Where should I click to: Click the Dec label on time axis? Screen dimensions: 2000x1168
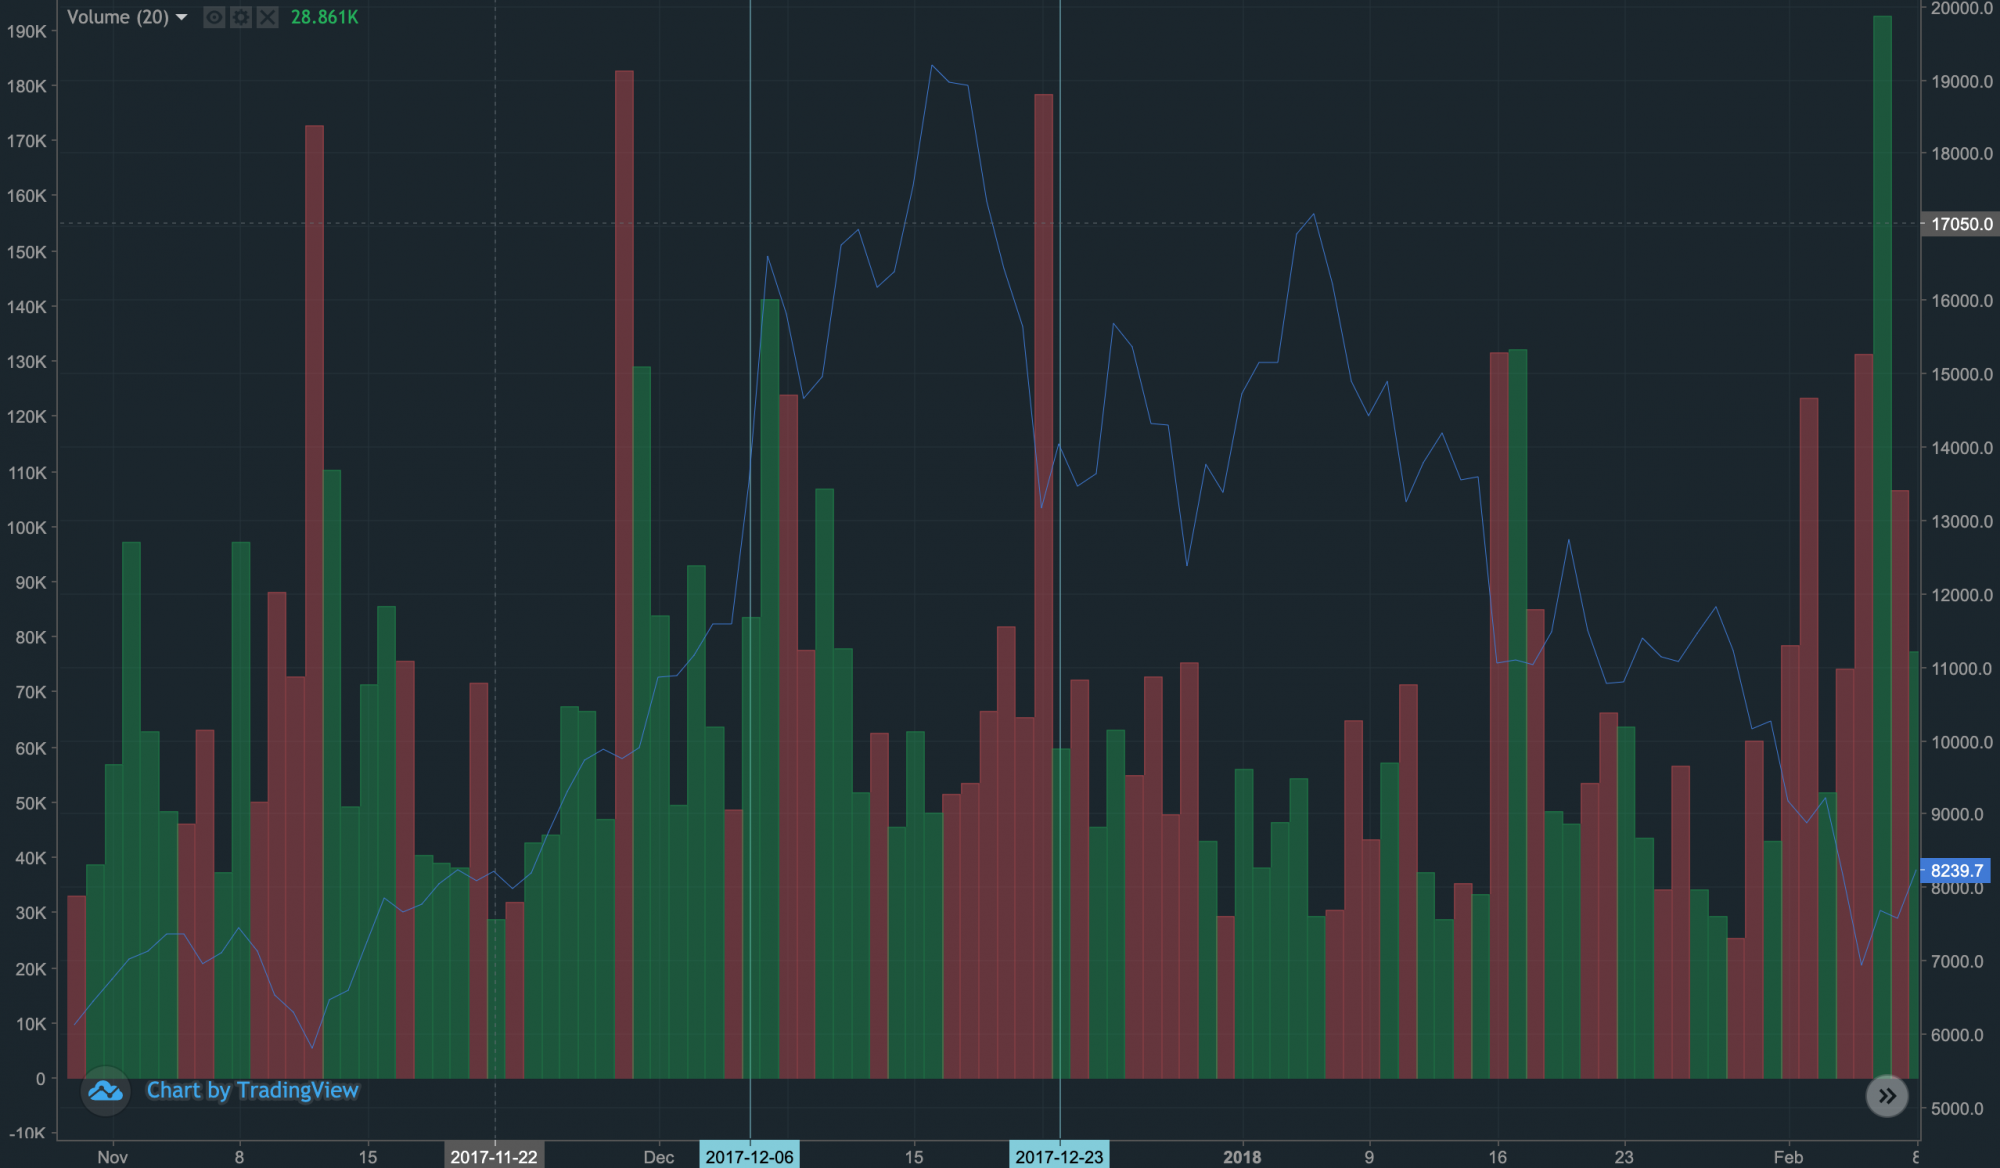point(659,1157)
